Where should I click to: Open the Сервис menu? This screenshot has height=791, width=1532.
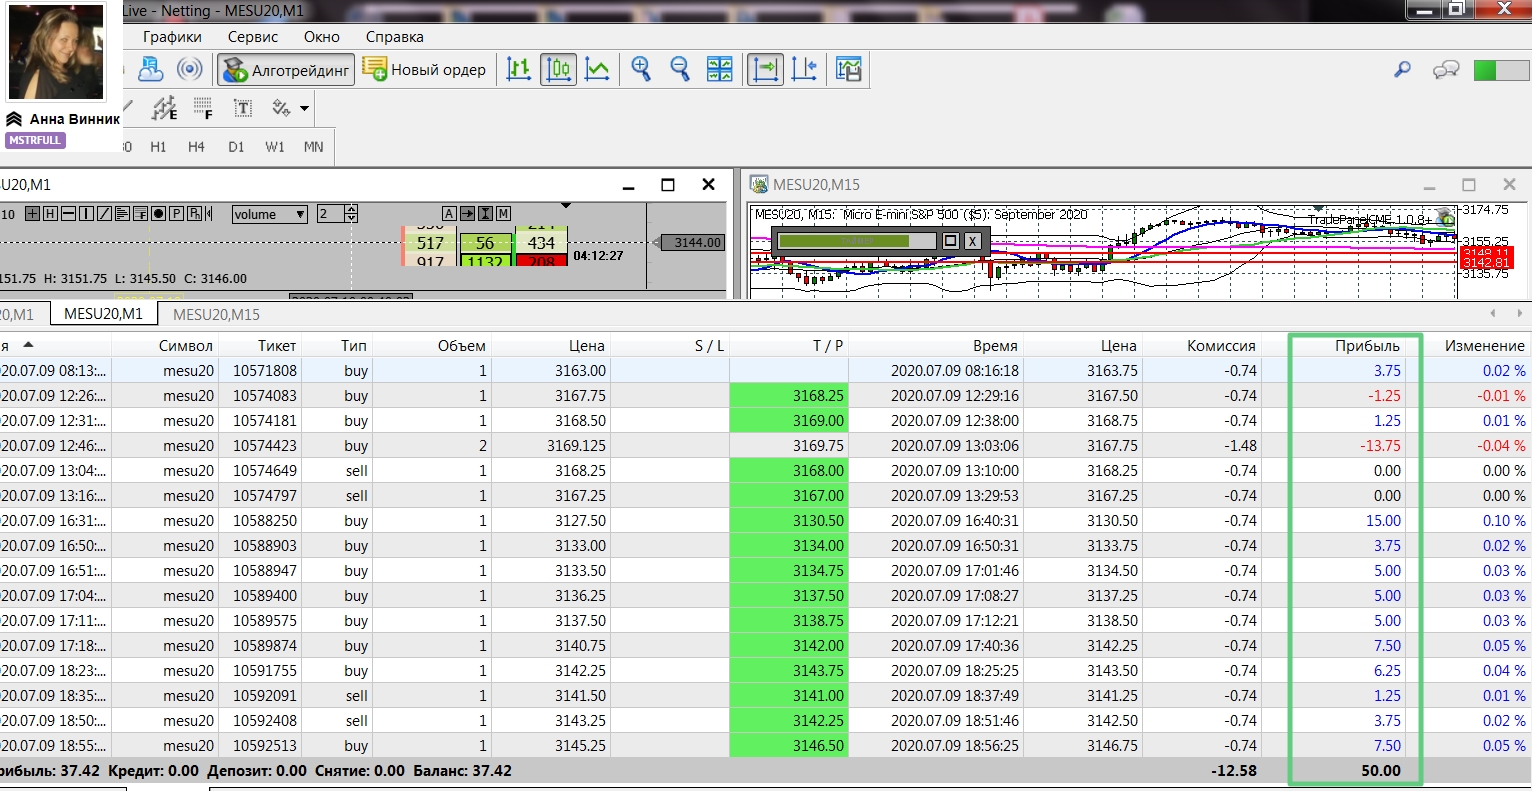coord(252,37)
